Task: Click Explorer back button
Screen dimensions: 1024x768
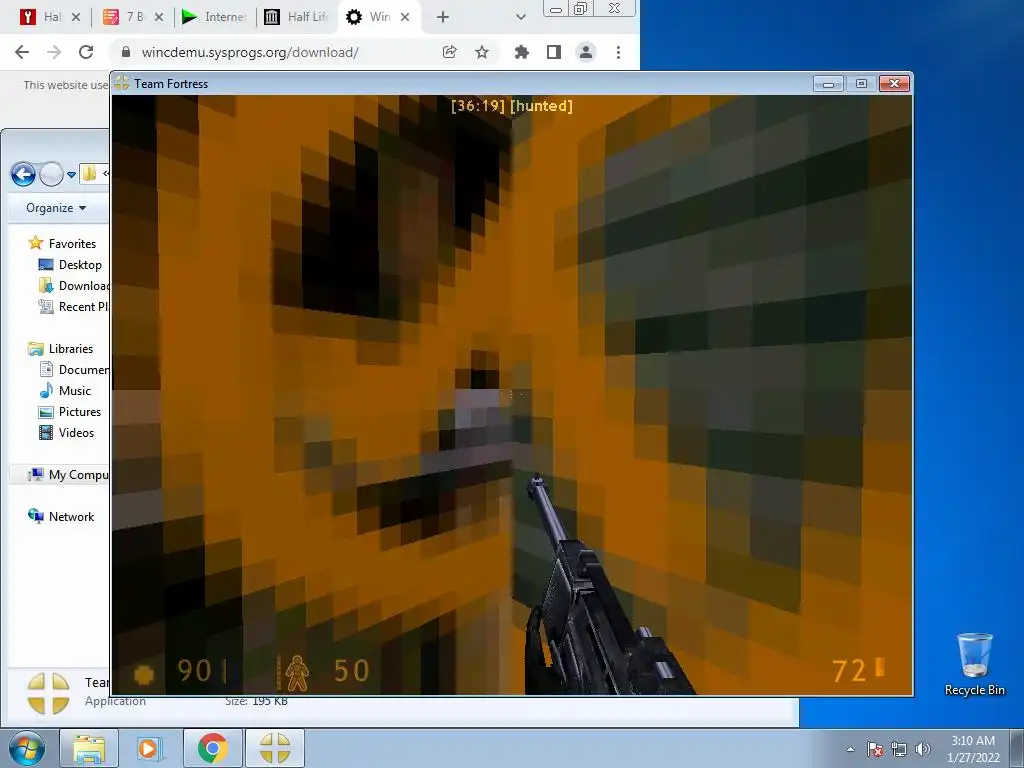Action: (24, 174)
